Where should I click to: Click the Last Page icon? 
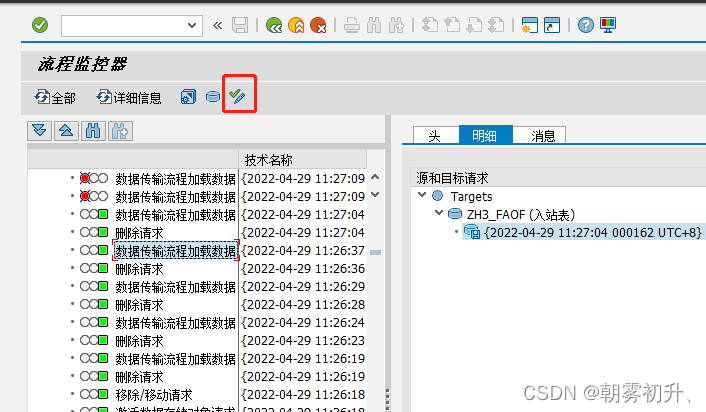point(496,25)
